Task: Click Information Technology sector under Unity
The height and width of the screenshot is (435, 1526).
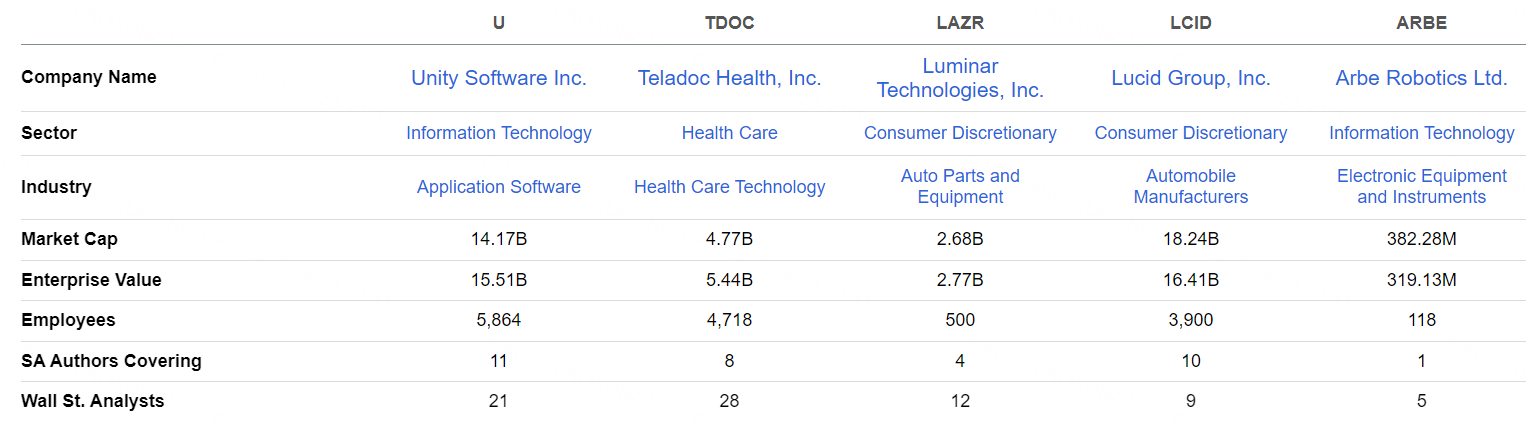Action: click(x=498, y=133)
